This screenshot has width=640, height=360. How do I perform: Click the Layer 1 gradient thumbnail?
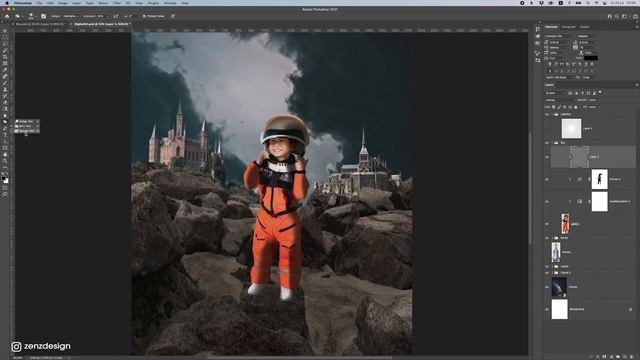pyautogui.click(x=571, y=128)
